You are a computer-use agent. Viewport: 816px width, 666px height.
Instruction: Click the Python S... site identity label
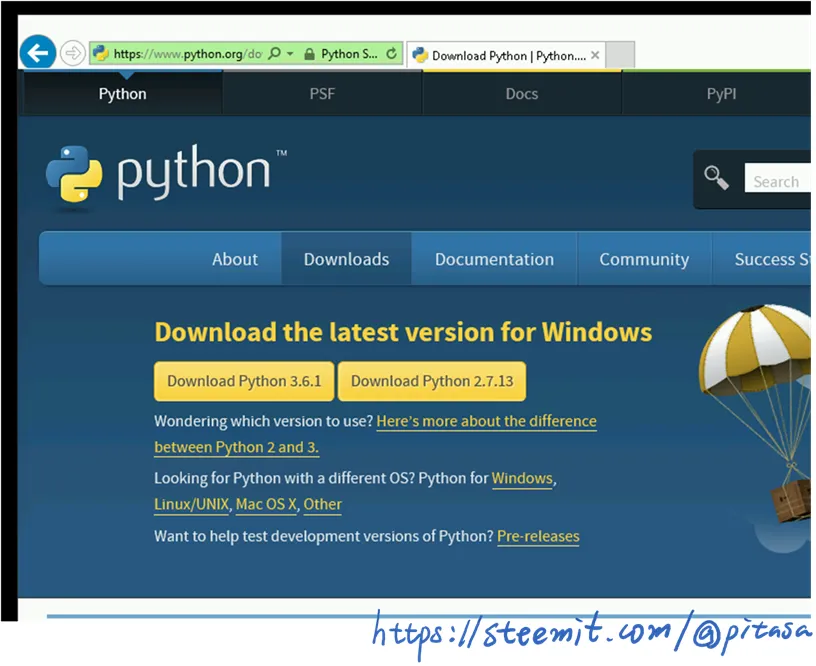[349, 54]
